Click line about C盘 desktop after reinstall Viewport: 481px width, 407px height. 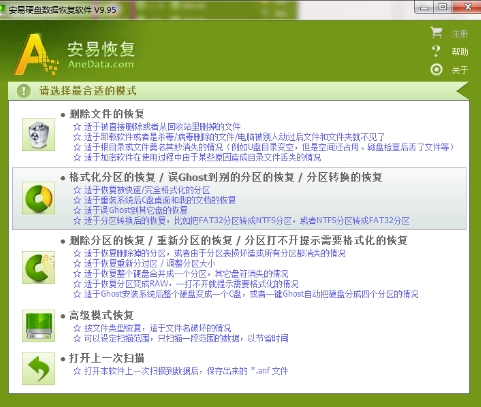(155, 200)
